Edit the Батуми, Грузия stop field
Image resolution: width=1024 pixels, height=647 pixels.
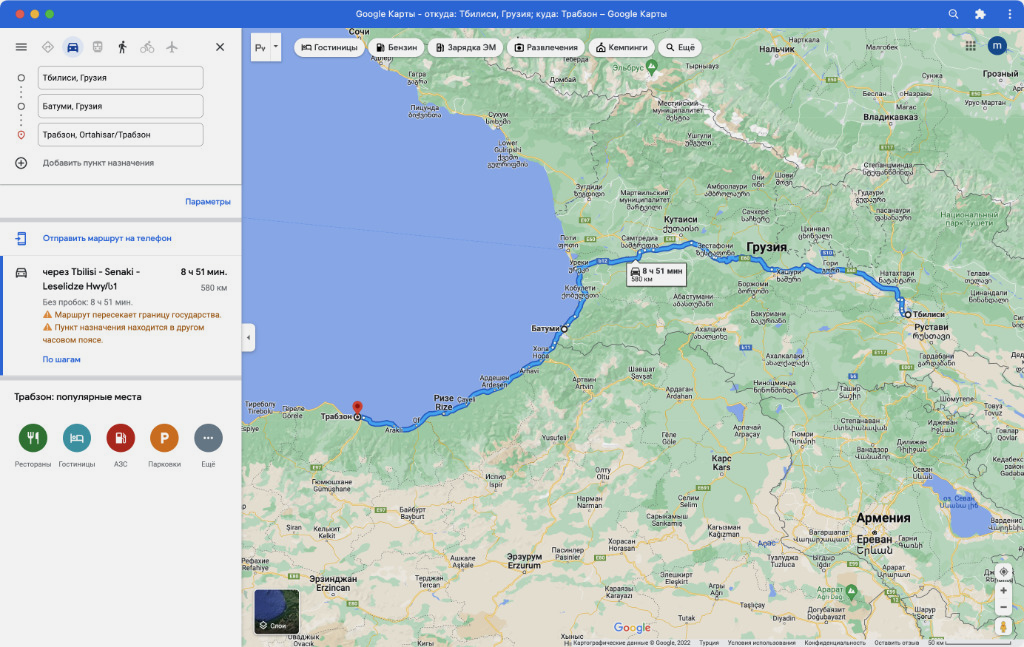pos(120,106)
